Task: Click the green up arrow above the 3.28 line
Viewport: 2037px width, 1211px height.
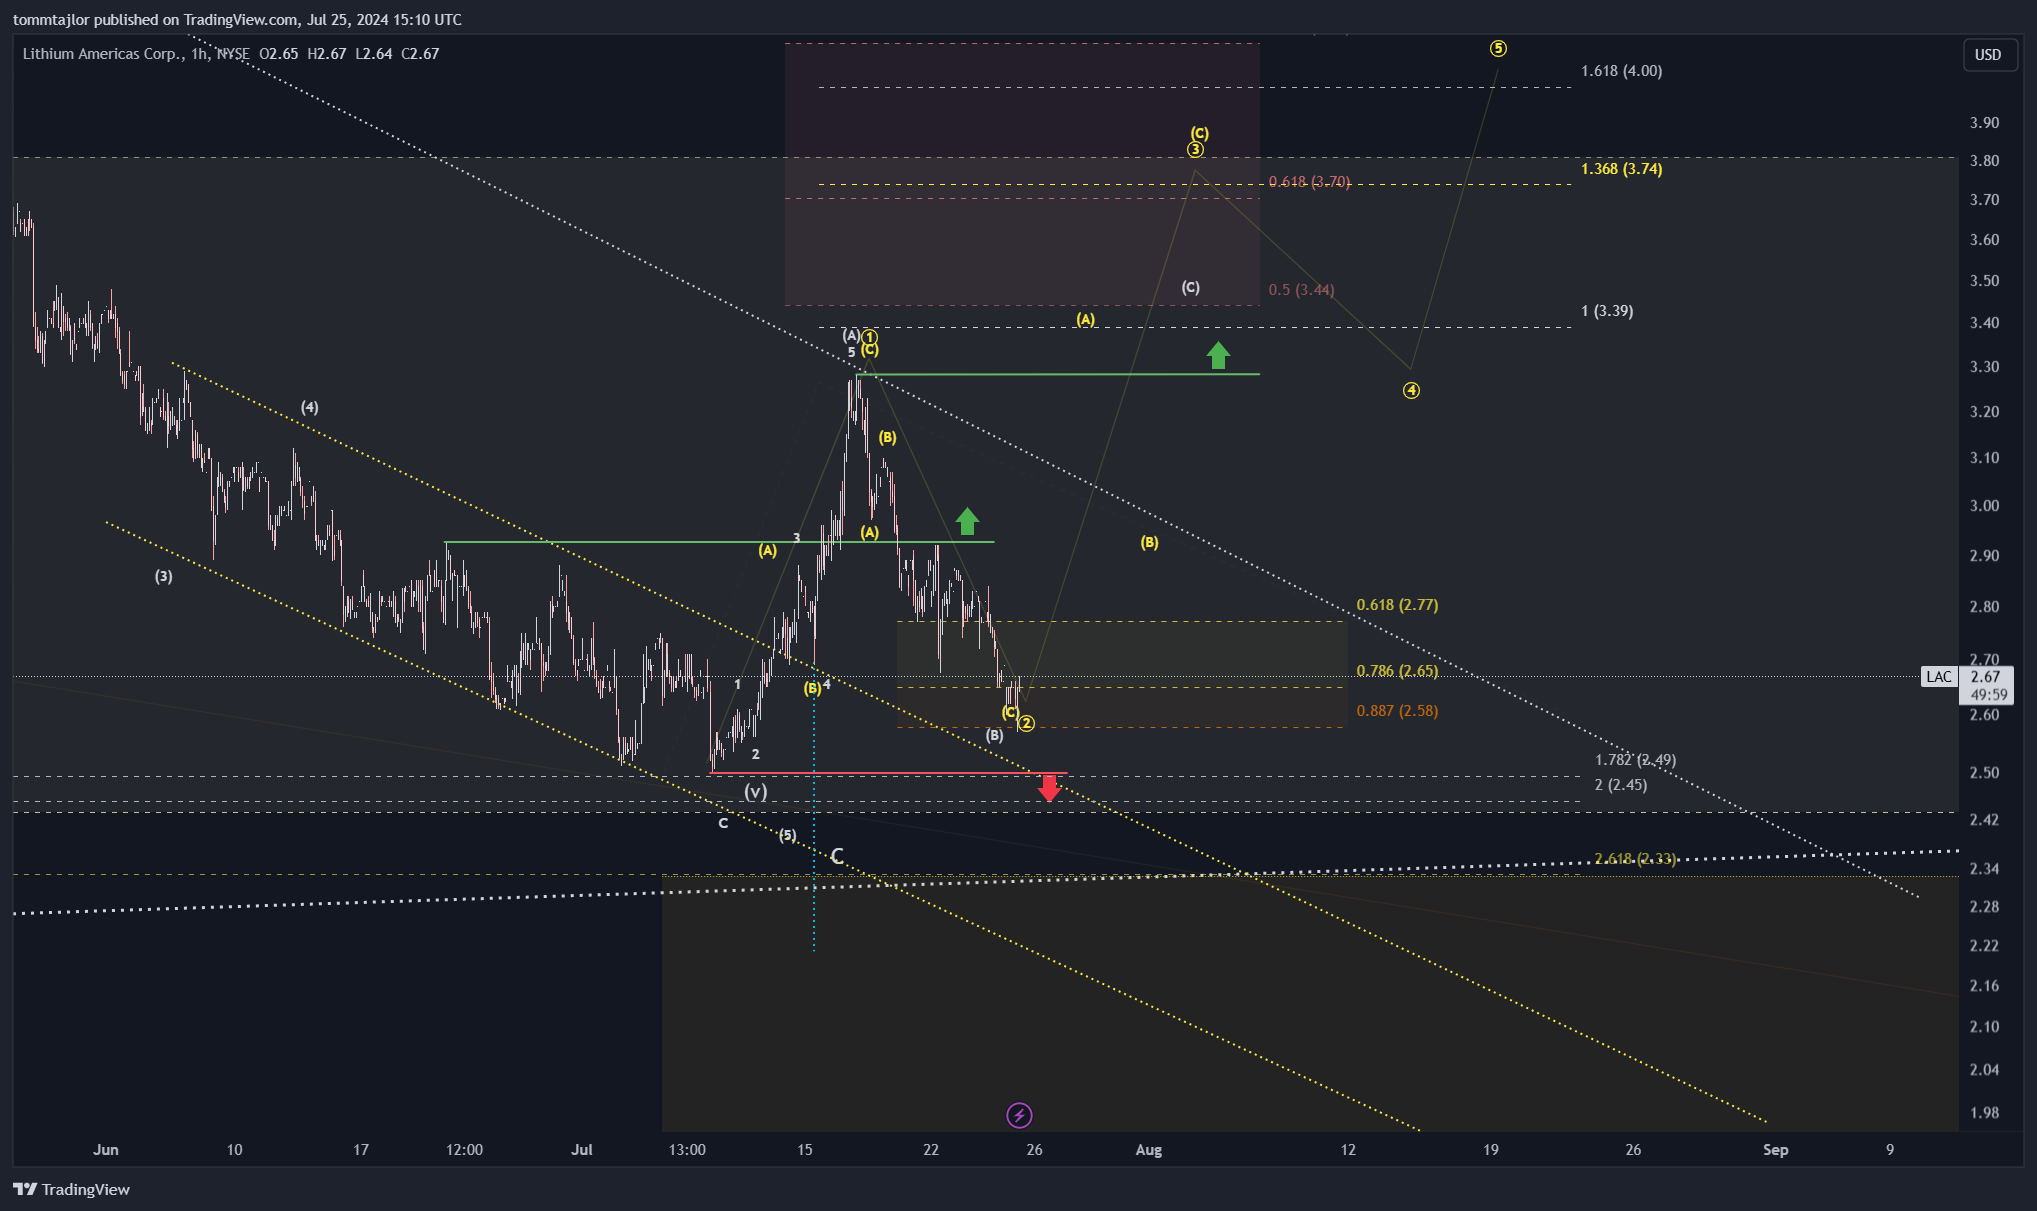Action: [1218, 355]
